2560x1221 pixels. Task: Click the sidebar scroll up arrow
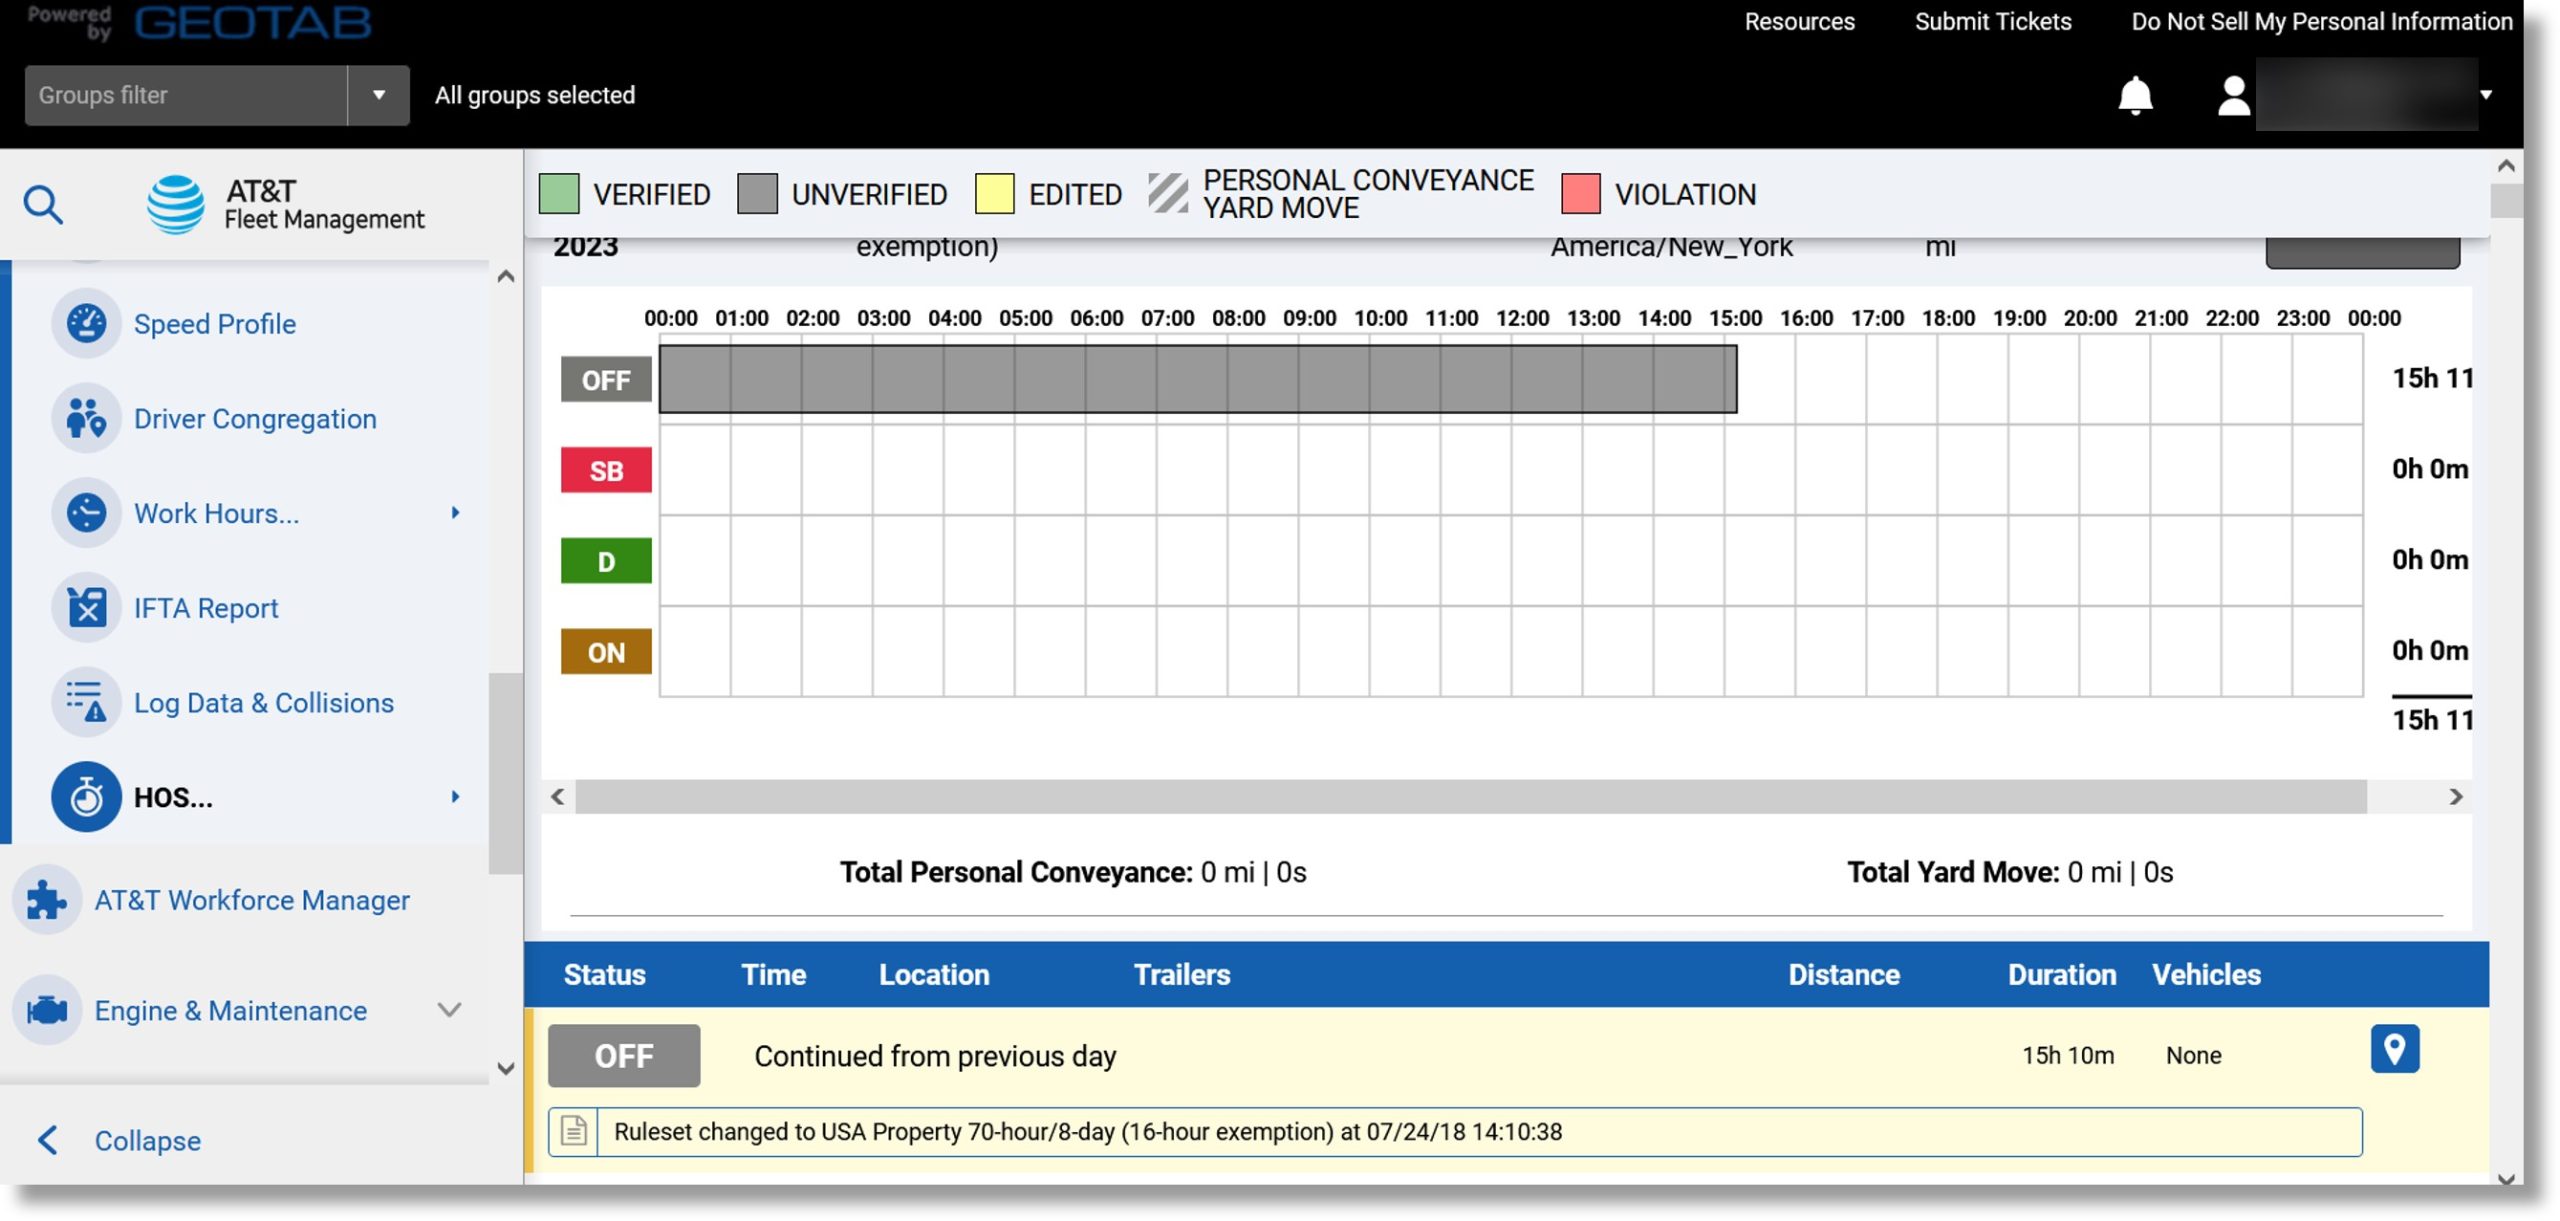tap(506, 277)
